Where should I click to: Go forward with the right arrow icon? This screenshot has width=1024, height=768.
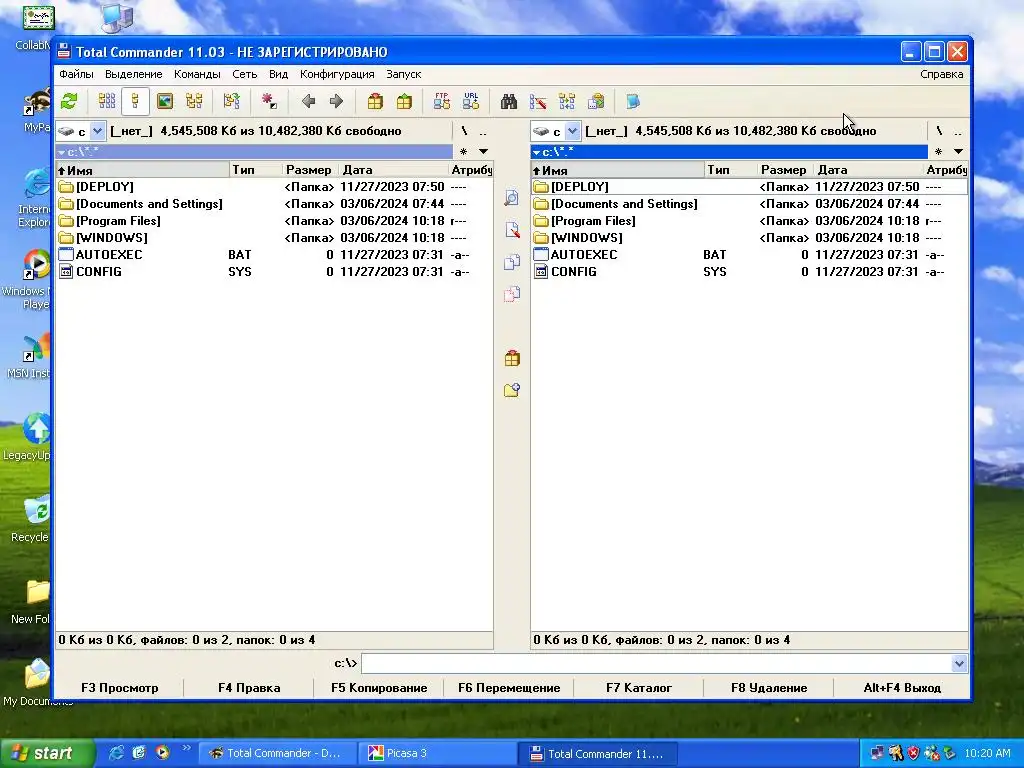tap(336, 101)
